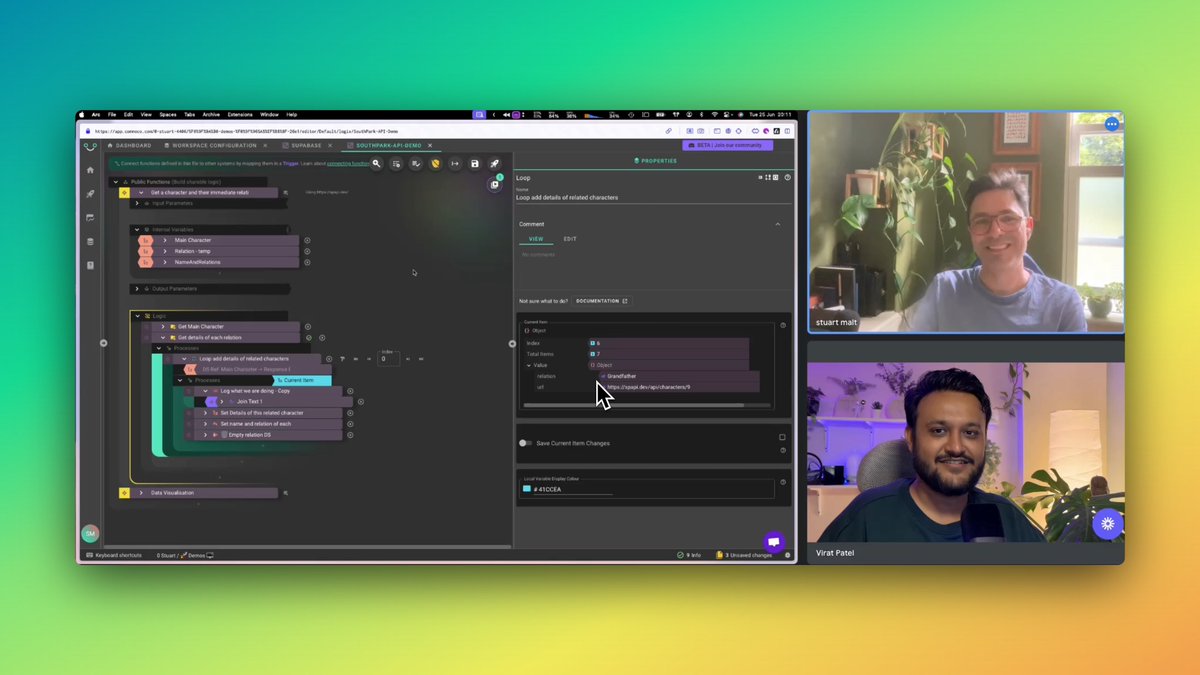Open the Archive menu in menu bar
The image size is (1200, 675).
[x=211, y=115]
